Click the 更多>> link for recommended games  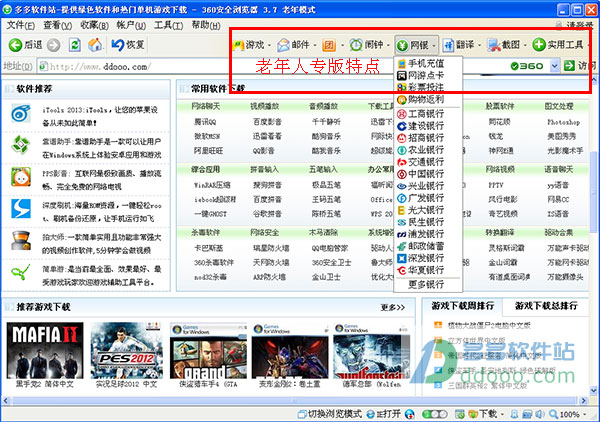(393, 307)
